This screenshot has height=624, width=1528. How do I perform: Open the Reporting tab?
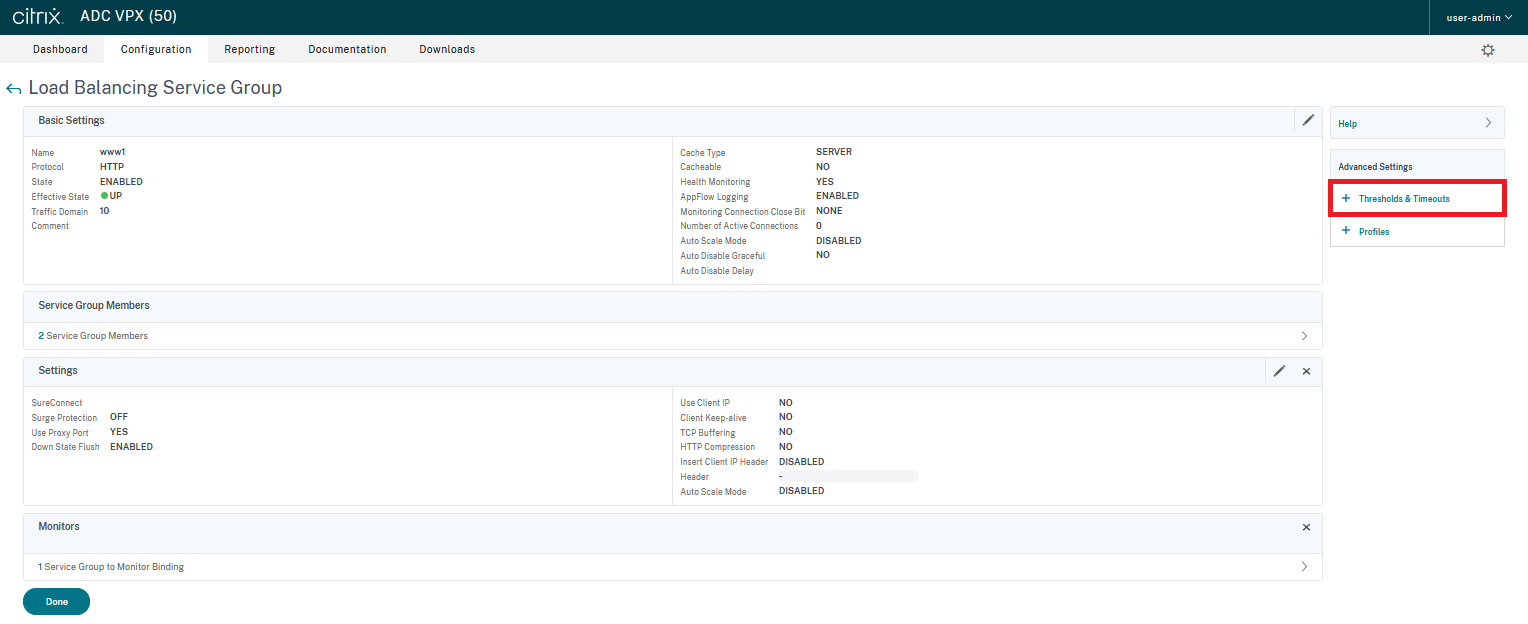(249, 49)
